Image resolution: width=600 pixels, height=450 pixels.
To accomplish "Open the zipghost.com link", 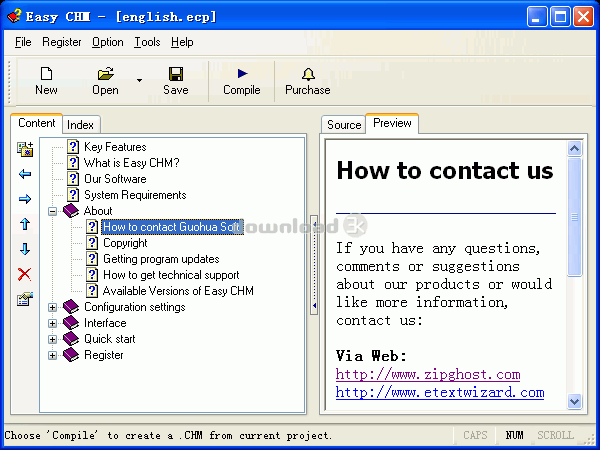I will [x=428, y=374].
